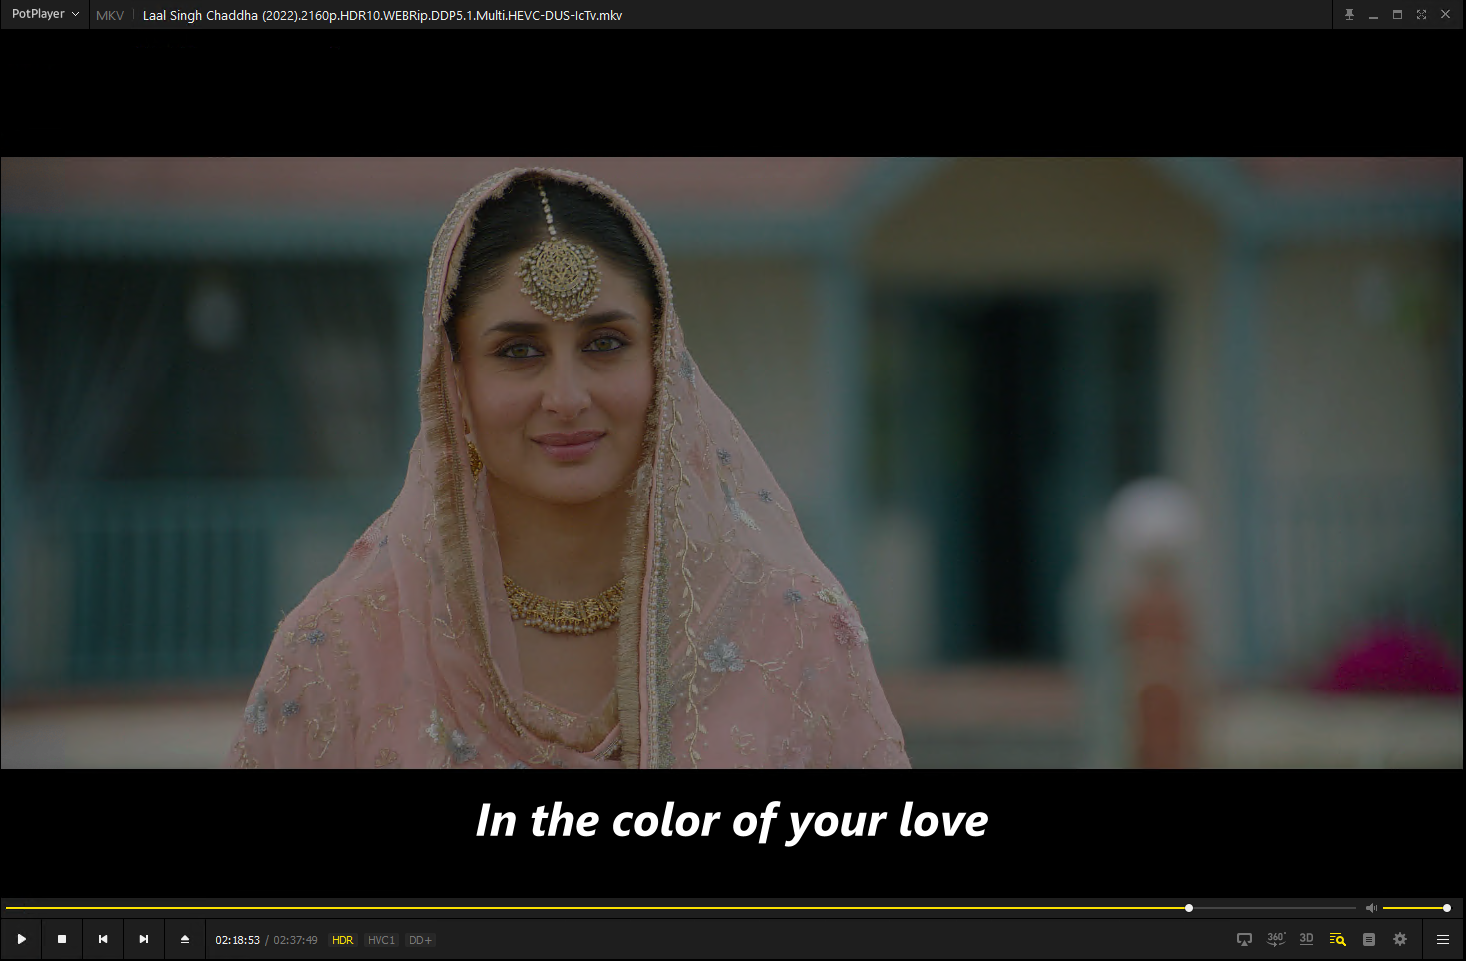Show the playlist panel icon
The image size is (1466, 961).
pos(1369,939)
